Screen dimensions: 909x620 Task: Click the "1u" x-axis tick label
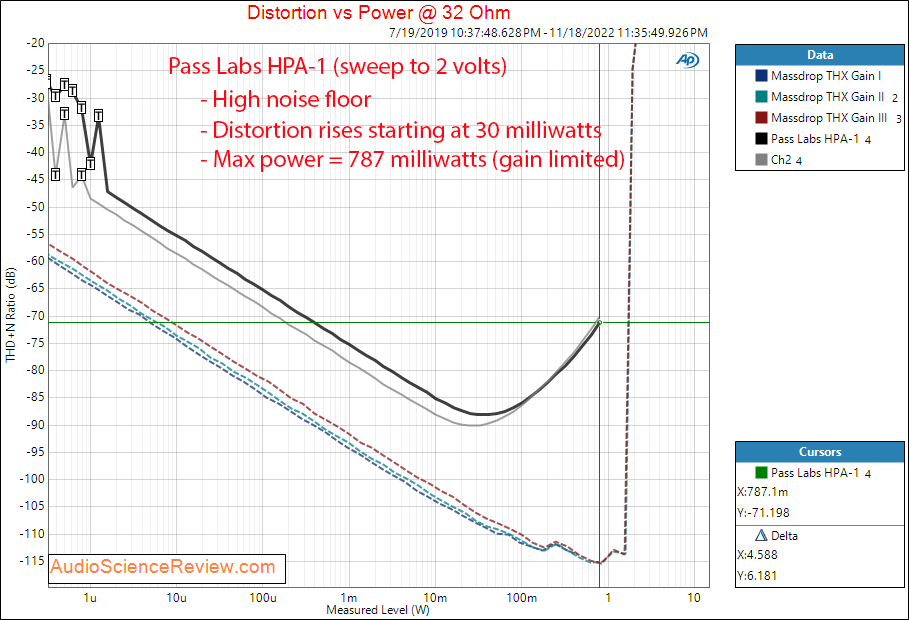point(90,597)
